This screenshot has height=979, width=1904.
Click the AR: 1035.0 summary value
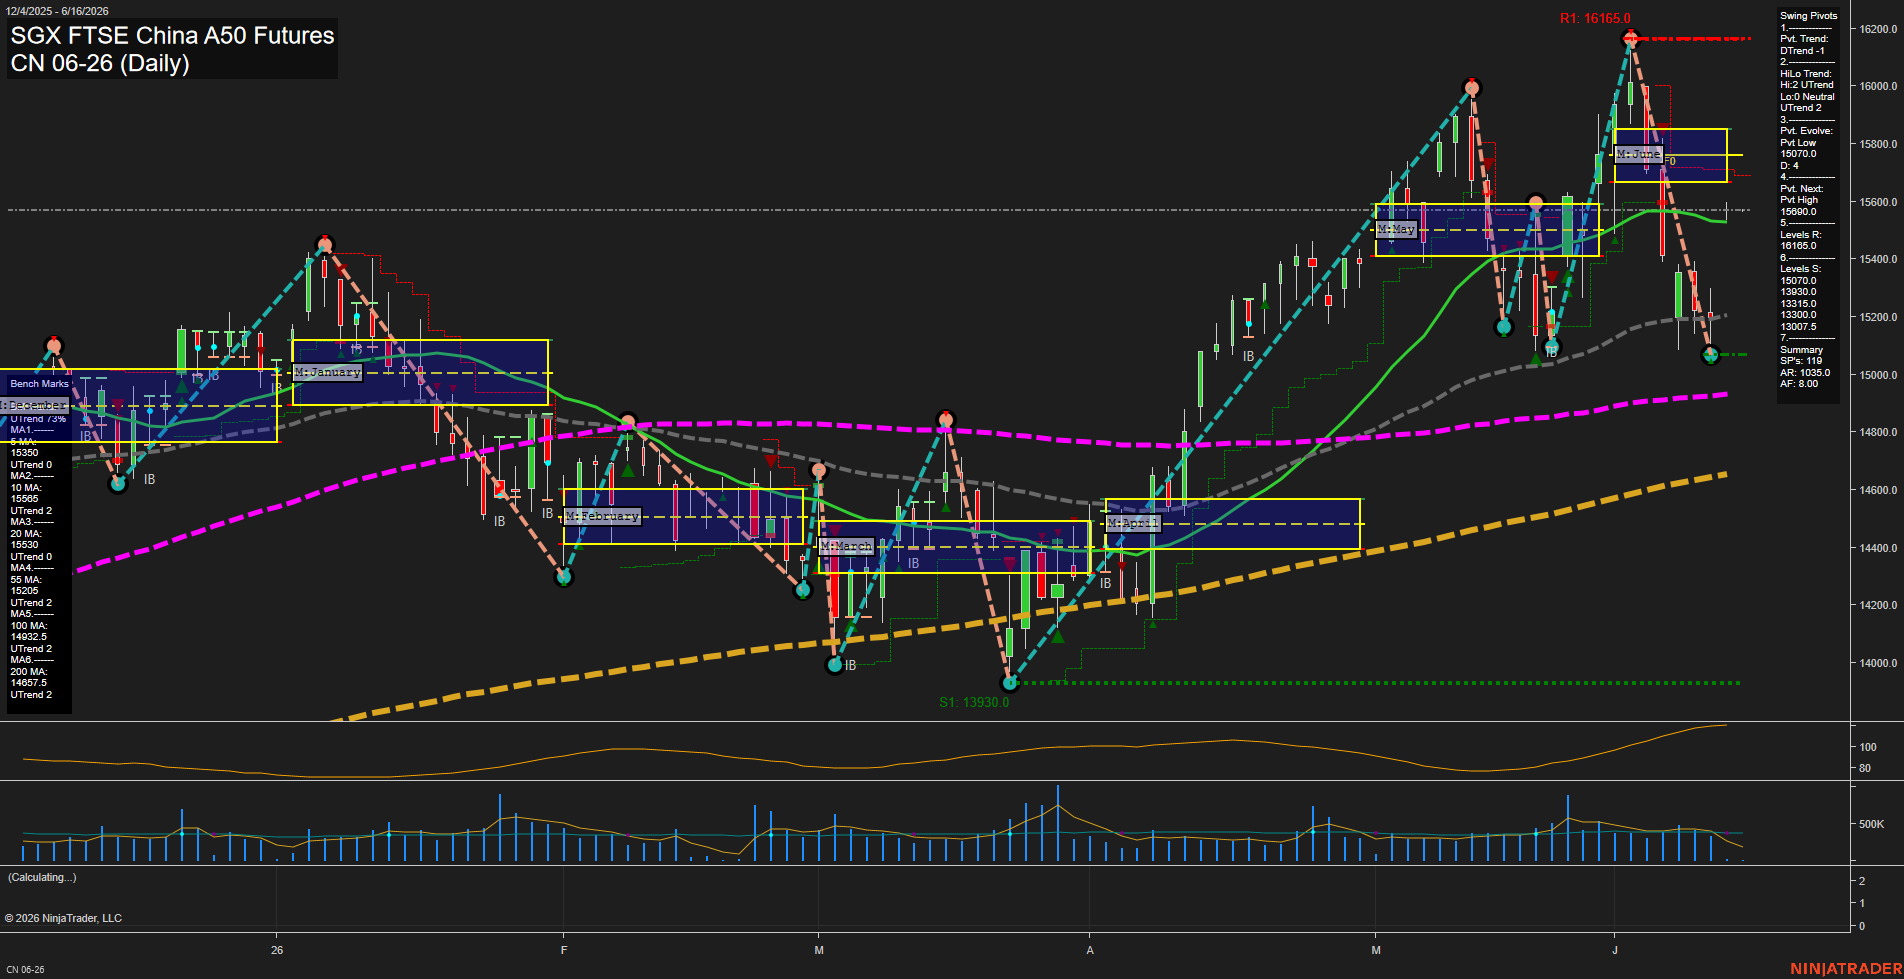[1805, 372]
